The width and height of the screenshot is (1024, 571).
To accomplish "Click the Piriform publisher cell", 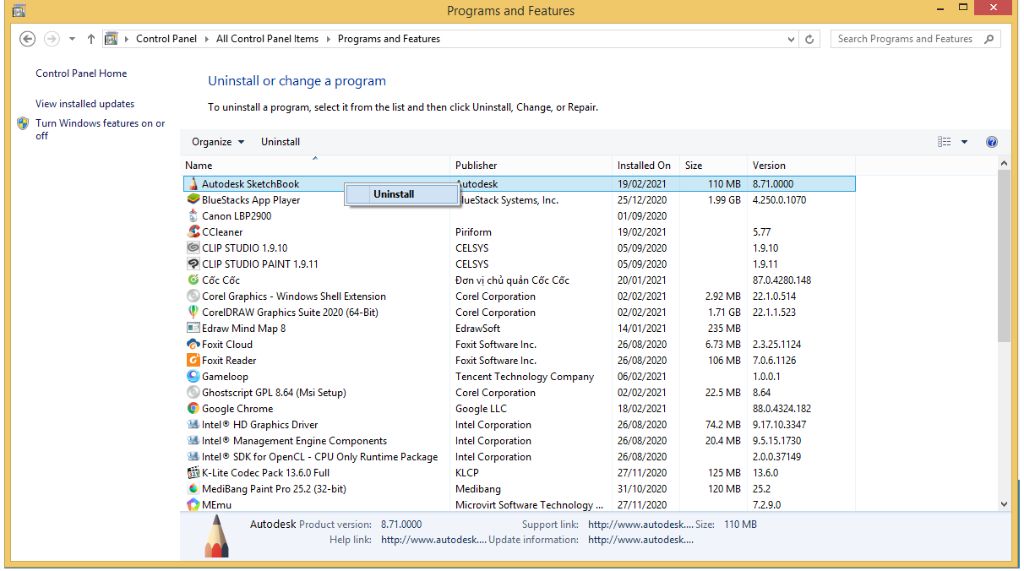I will pos(473,232).
